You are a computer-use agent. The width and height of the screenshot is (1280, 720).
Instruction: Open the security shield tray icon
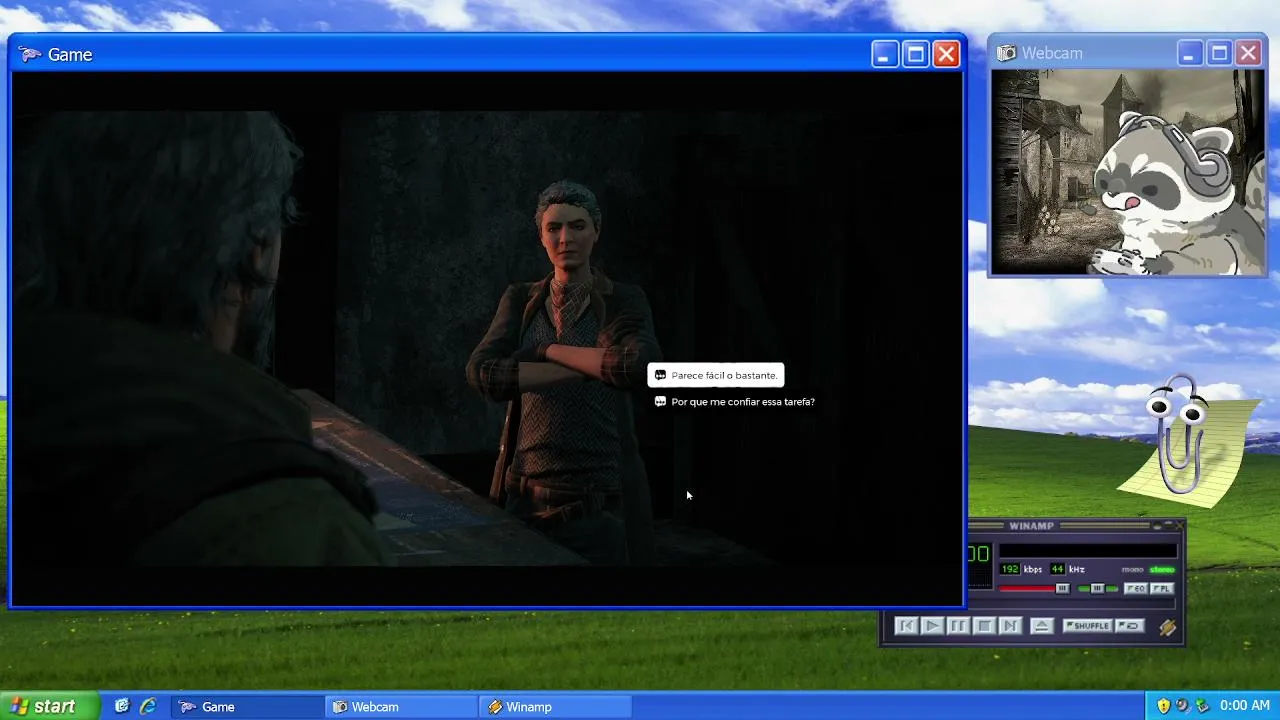(x=1163, y=706)
